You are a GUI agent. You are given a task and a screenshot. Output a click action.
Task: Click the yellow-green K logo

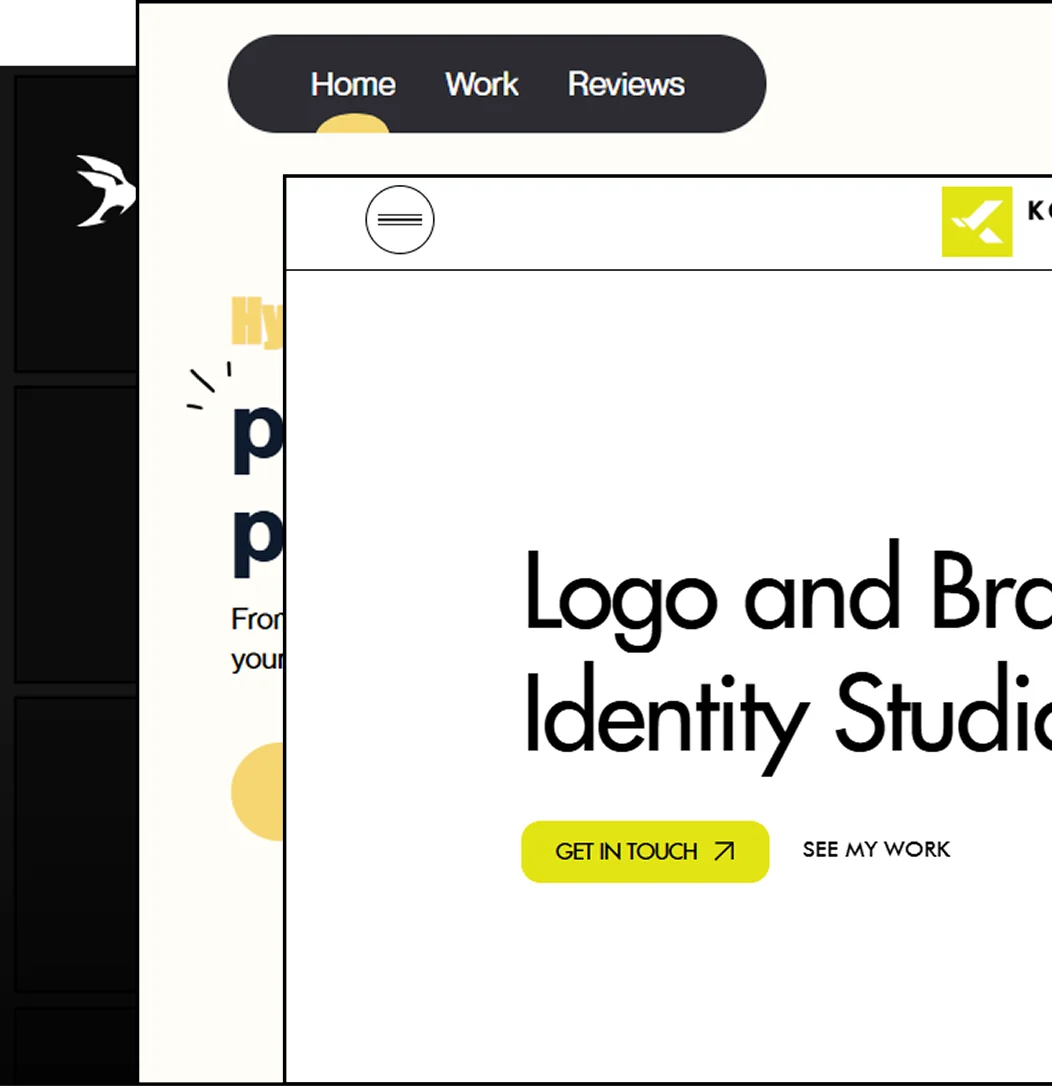pyautogui.click(x=976, y=221)
